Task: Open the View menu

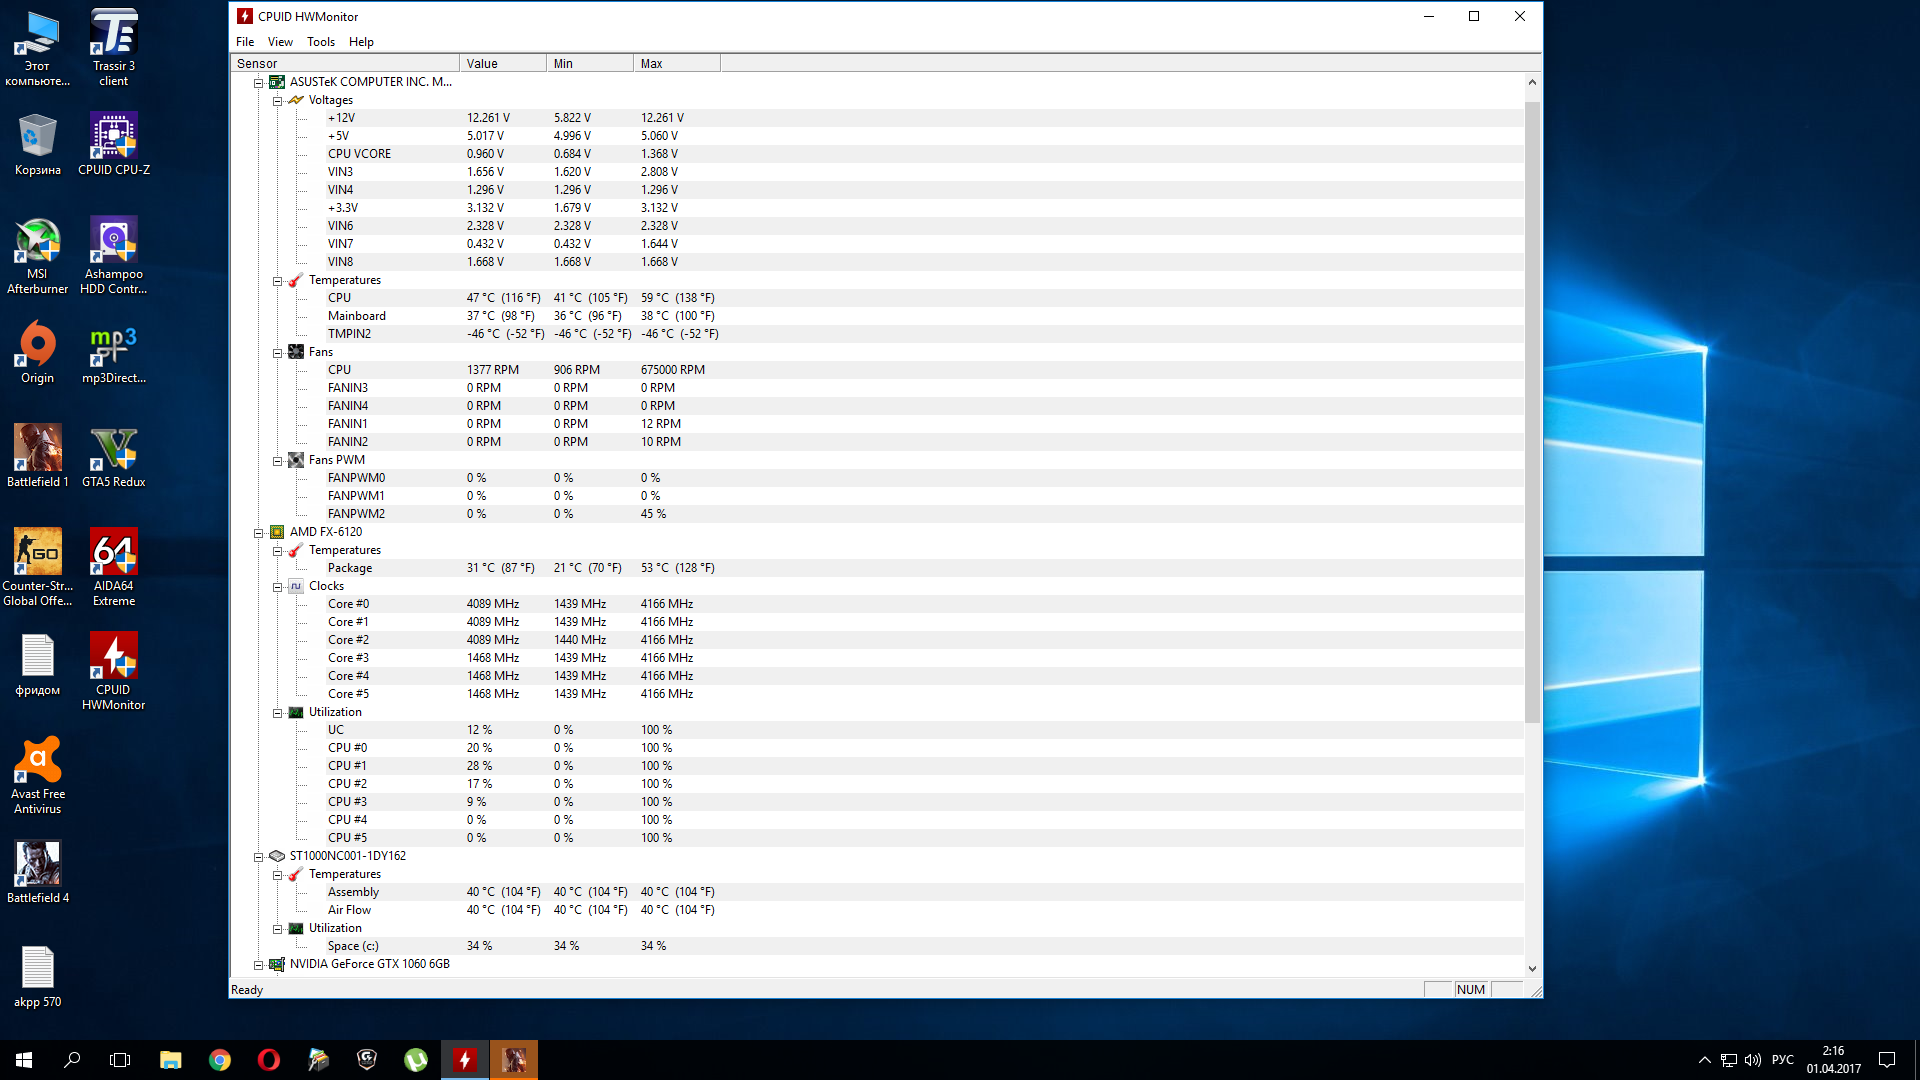Action: click(x=280, y=42)
